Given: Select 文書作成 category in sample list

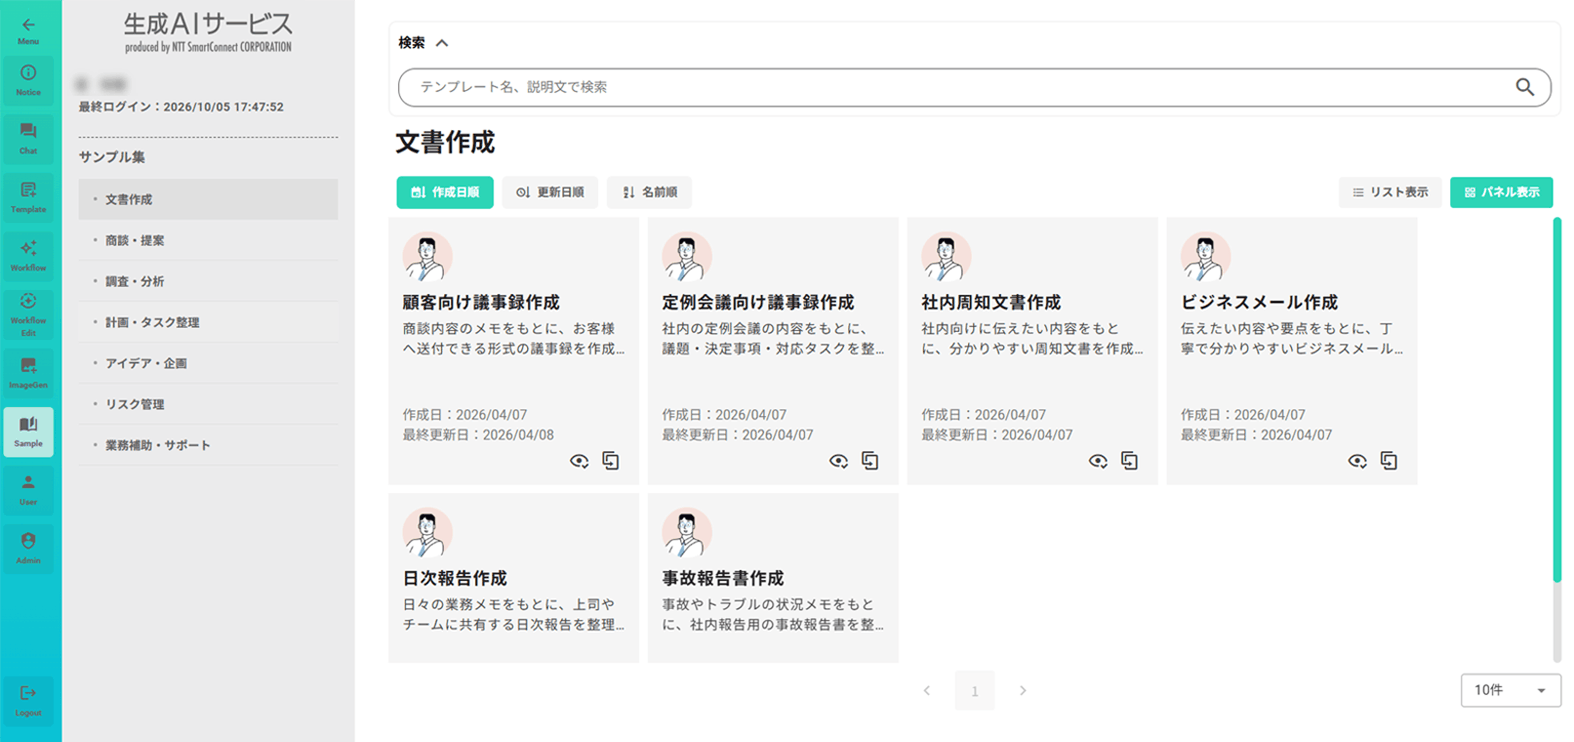Looking at the screenshot, I should (208, 199).
